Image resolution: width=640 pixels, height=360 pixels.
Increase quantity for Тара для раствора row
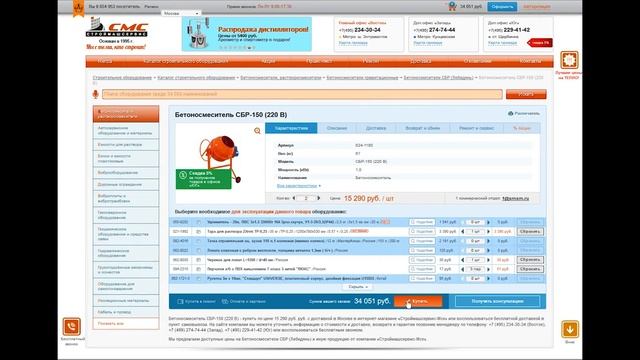pos(489,232)
